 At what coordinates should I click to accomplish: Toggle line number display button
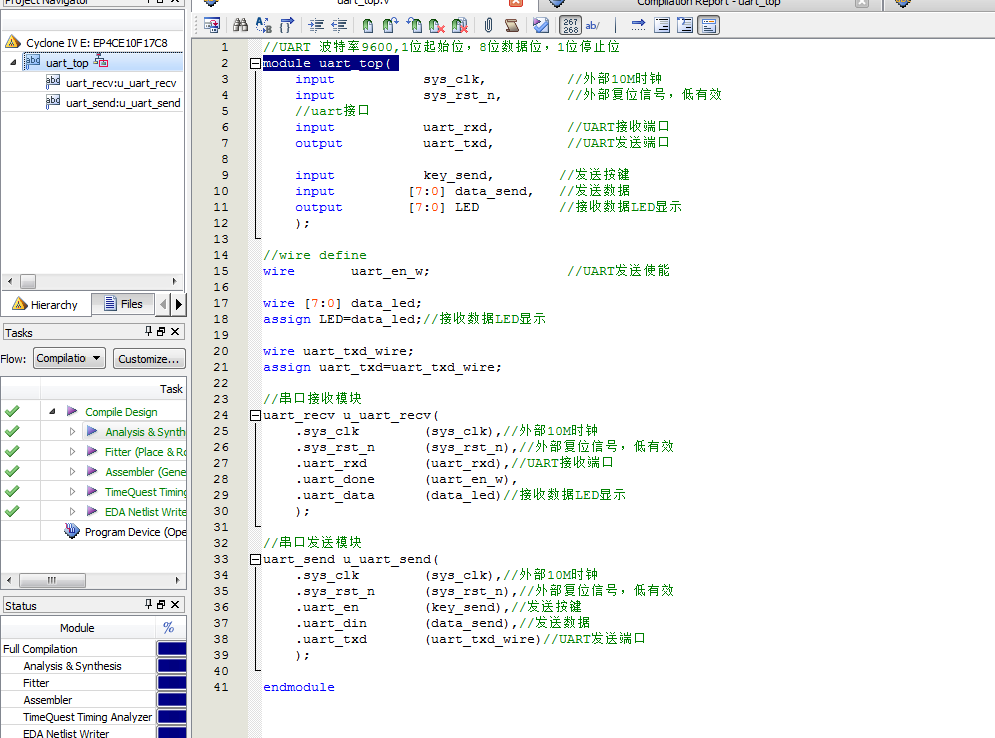coord(569,25)
